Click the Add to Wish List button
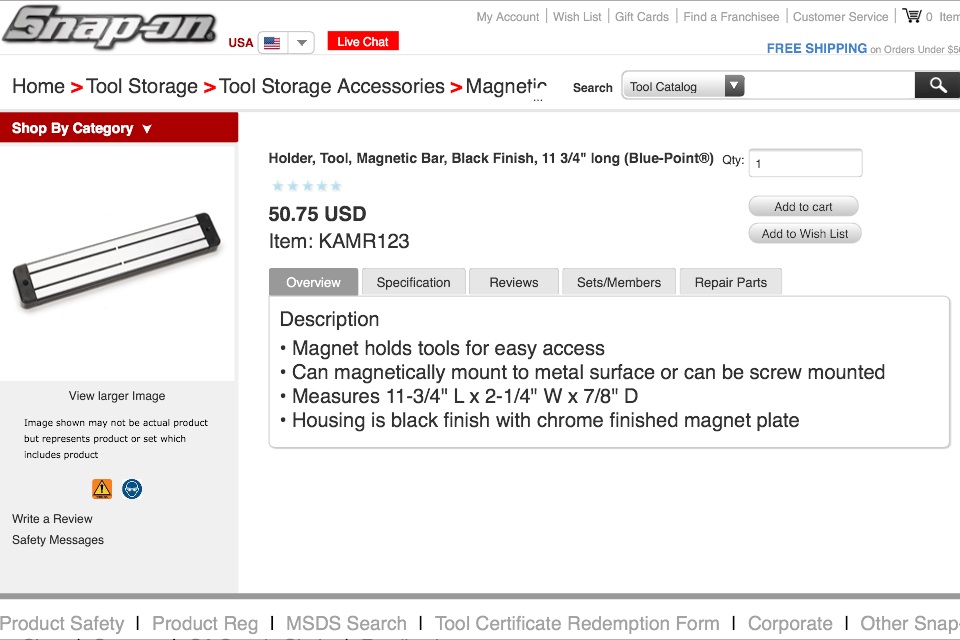 point(804,234)
